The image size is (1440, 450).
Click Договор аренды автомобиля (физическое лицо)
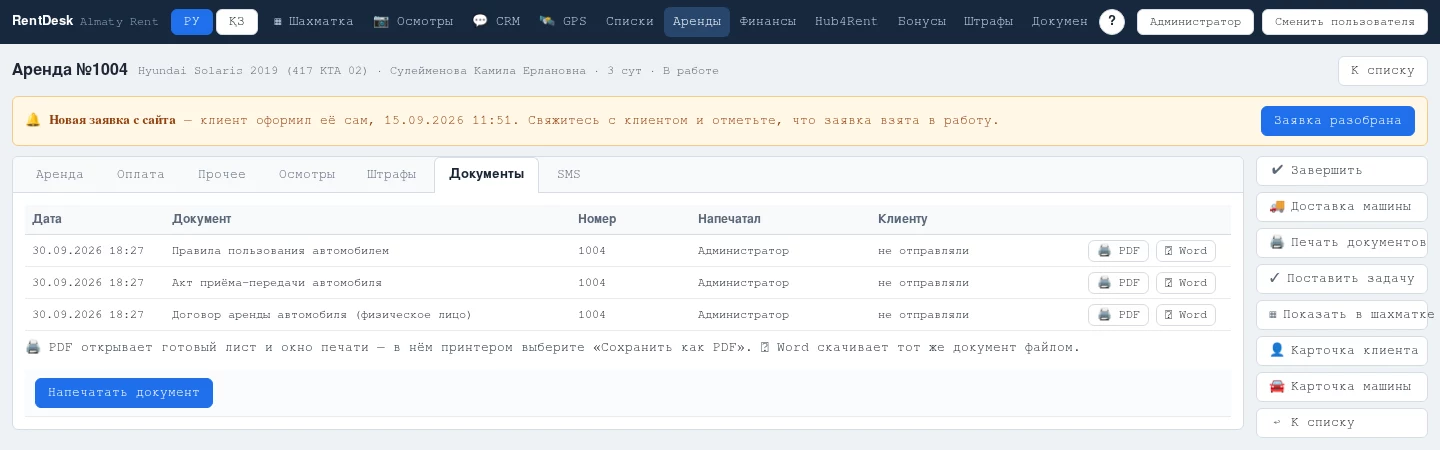322,315
